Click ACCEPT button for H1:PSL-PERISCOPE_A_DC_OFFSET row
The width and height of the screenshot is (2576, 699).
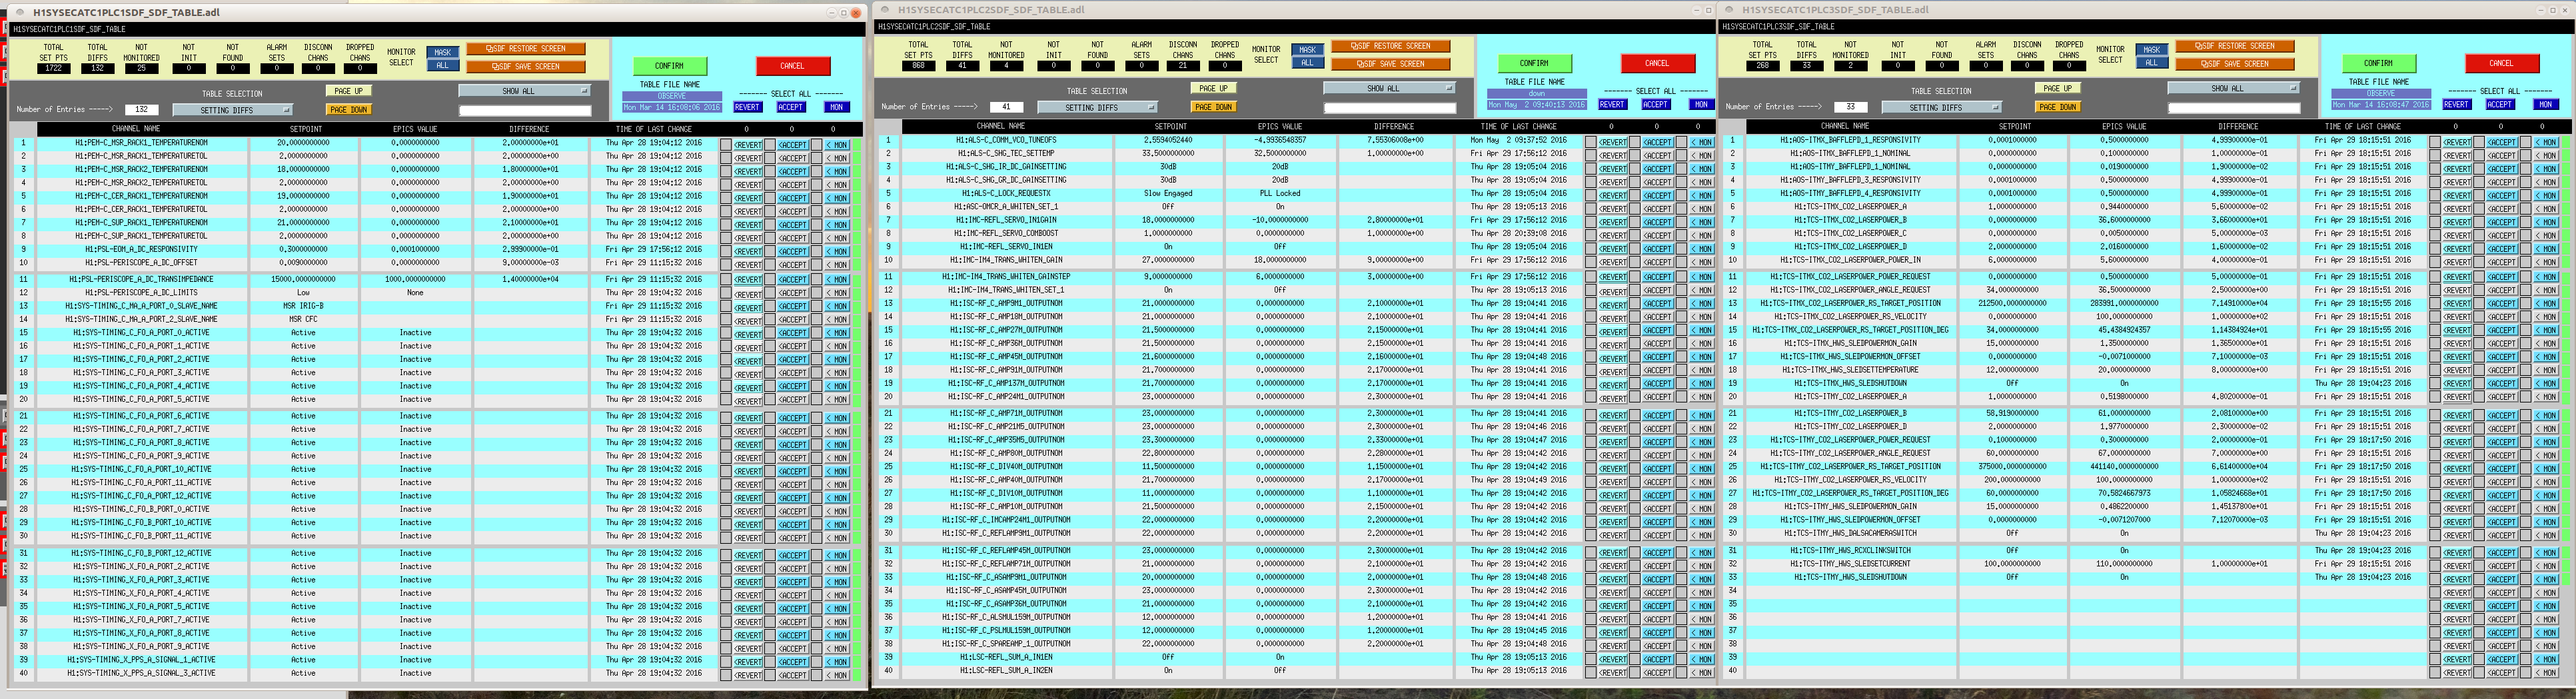pos(792,264)
